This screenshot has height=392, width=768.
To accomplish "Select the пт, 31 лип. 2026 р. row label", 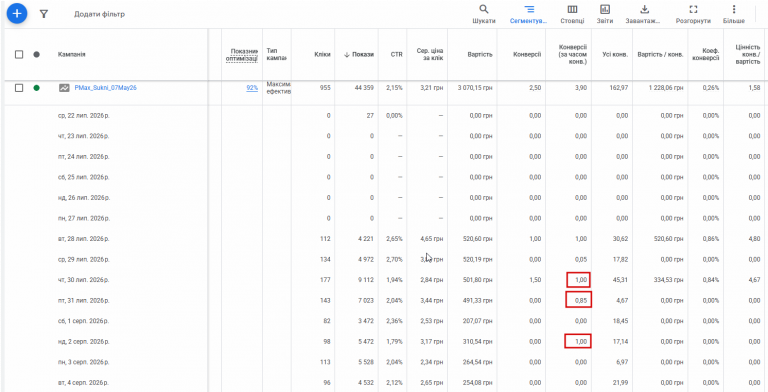I will (x=83, y=300).
